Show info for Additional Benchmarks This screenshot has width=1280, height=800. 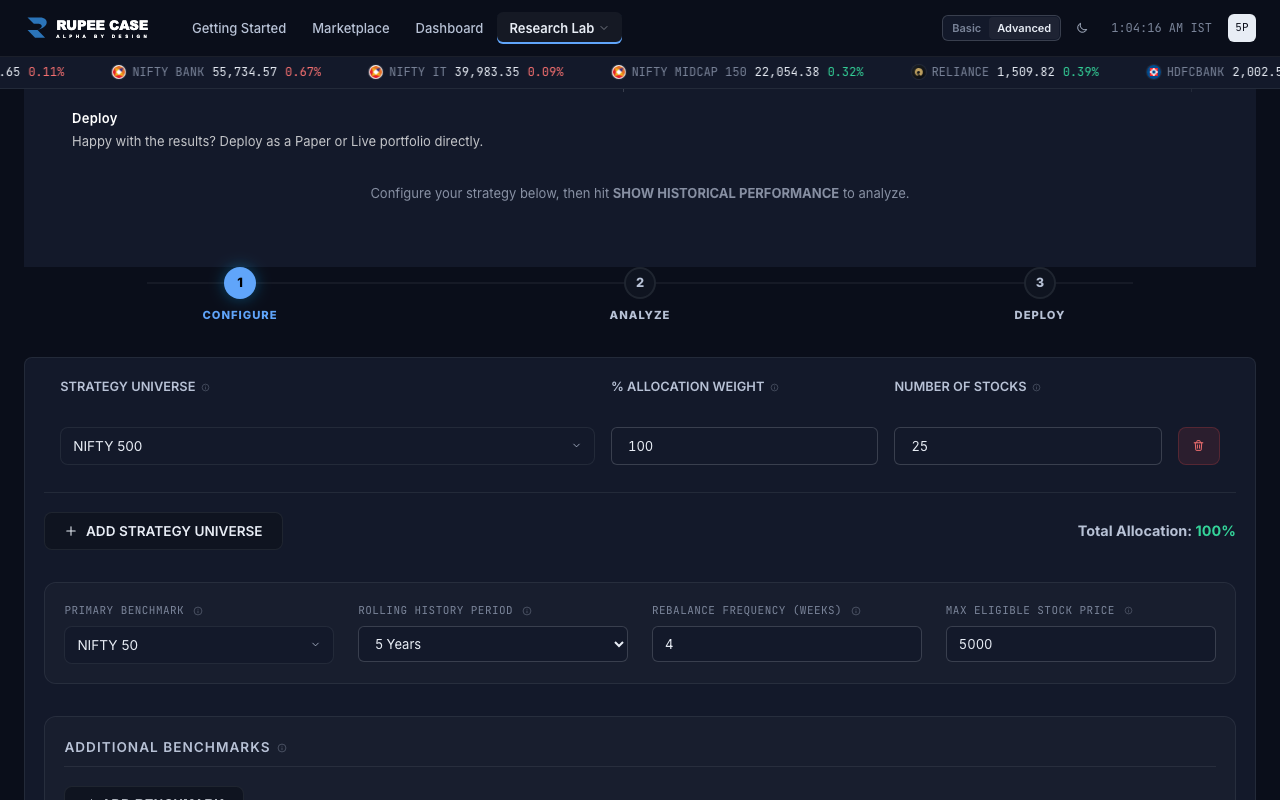(282, 748)
